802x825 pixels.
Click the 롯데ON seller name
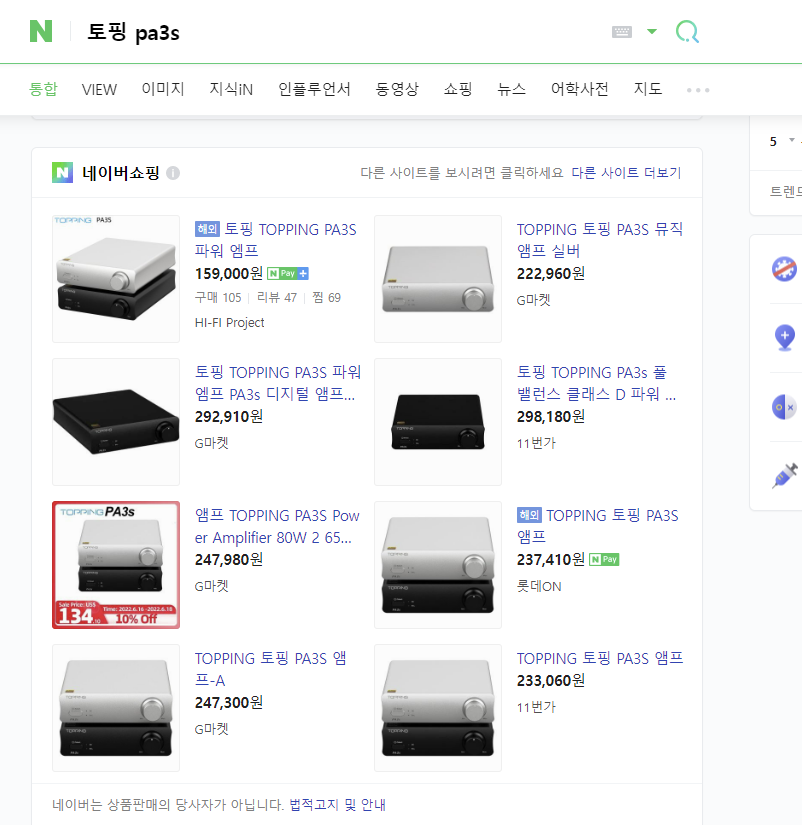(539, 586)
